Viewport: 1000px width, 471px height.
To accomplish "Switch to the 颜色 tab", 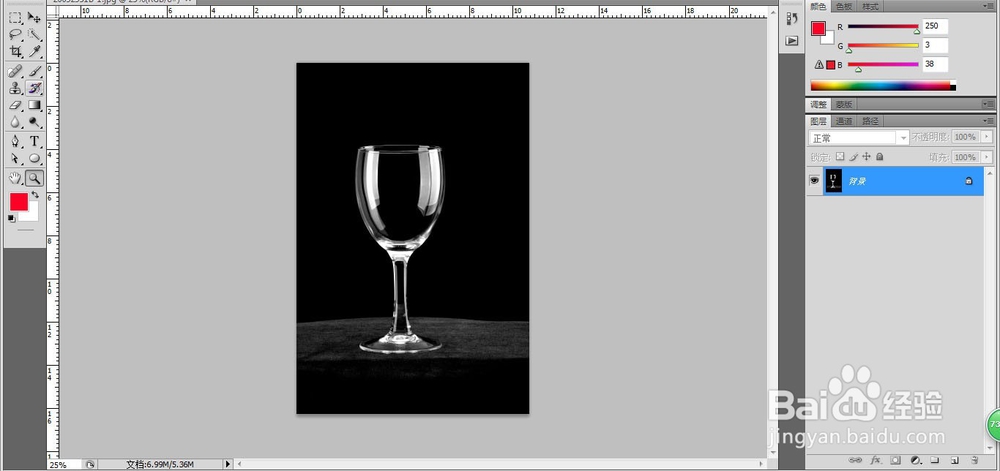I will [x=818, y=6].
